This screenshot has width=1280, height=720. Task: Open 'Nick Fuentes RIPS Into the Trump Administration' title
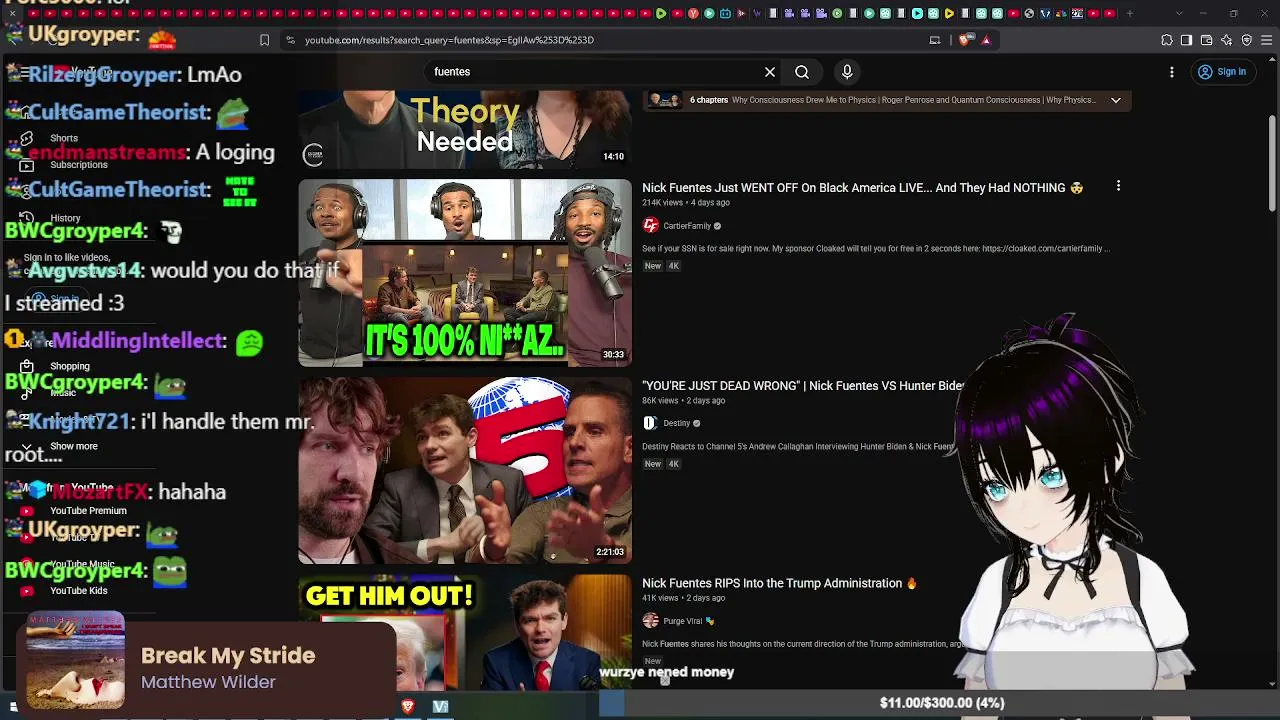click(x=780, y=583)
